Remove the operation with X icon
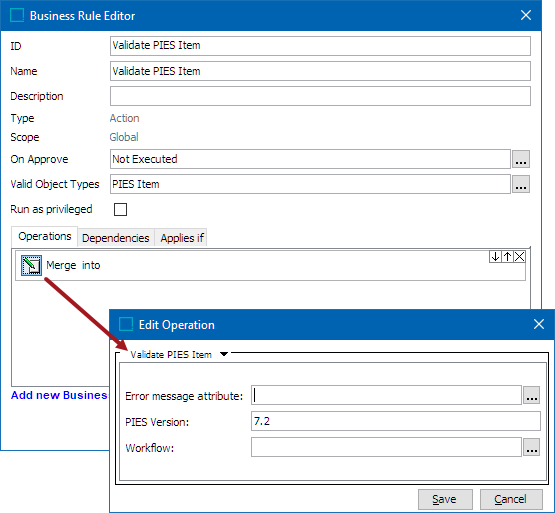This screenshot has height=513, width=555. 519,257
